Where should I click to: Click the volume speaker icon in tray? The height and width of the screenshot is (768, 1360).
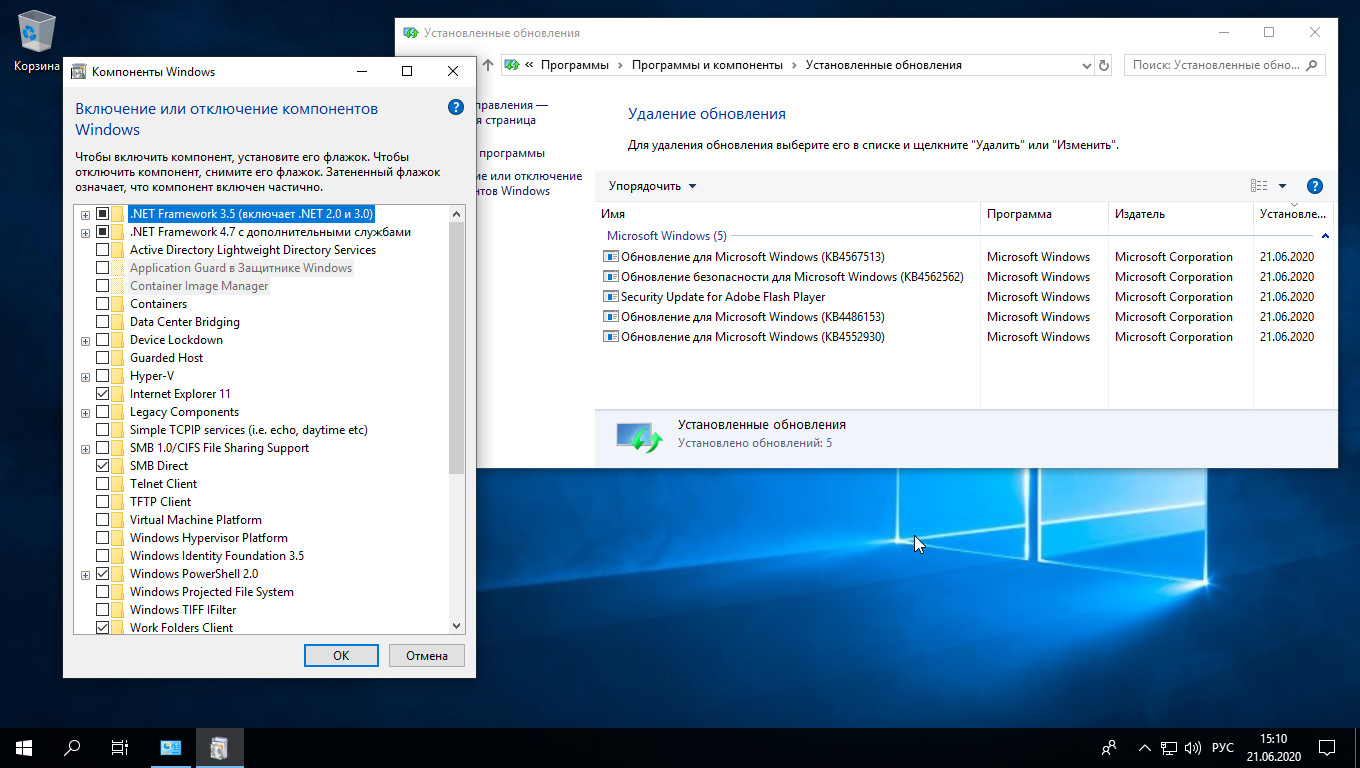click(x=1193, y=747)
